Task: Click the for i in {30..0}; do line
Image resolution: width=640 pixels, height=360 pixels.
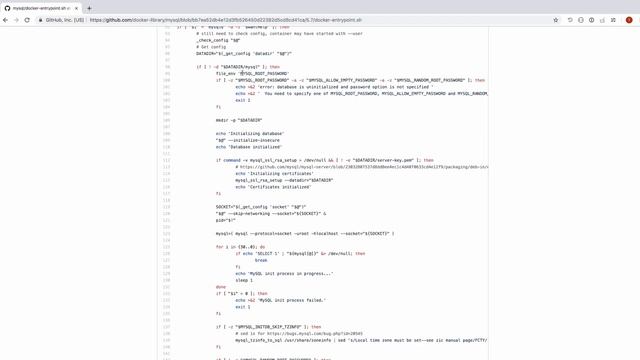Action: click(240, 247)
